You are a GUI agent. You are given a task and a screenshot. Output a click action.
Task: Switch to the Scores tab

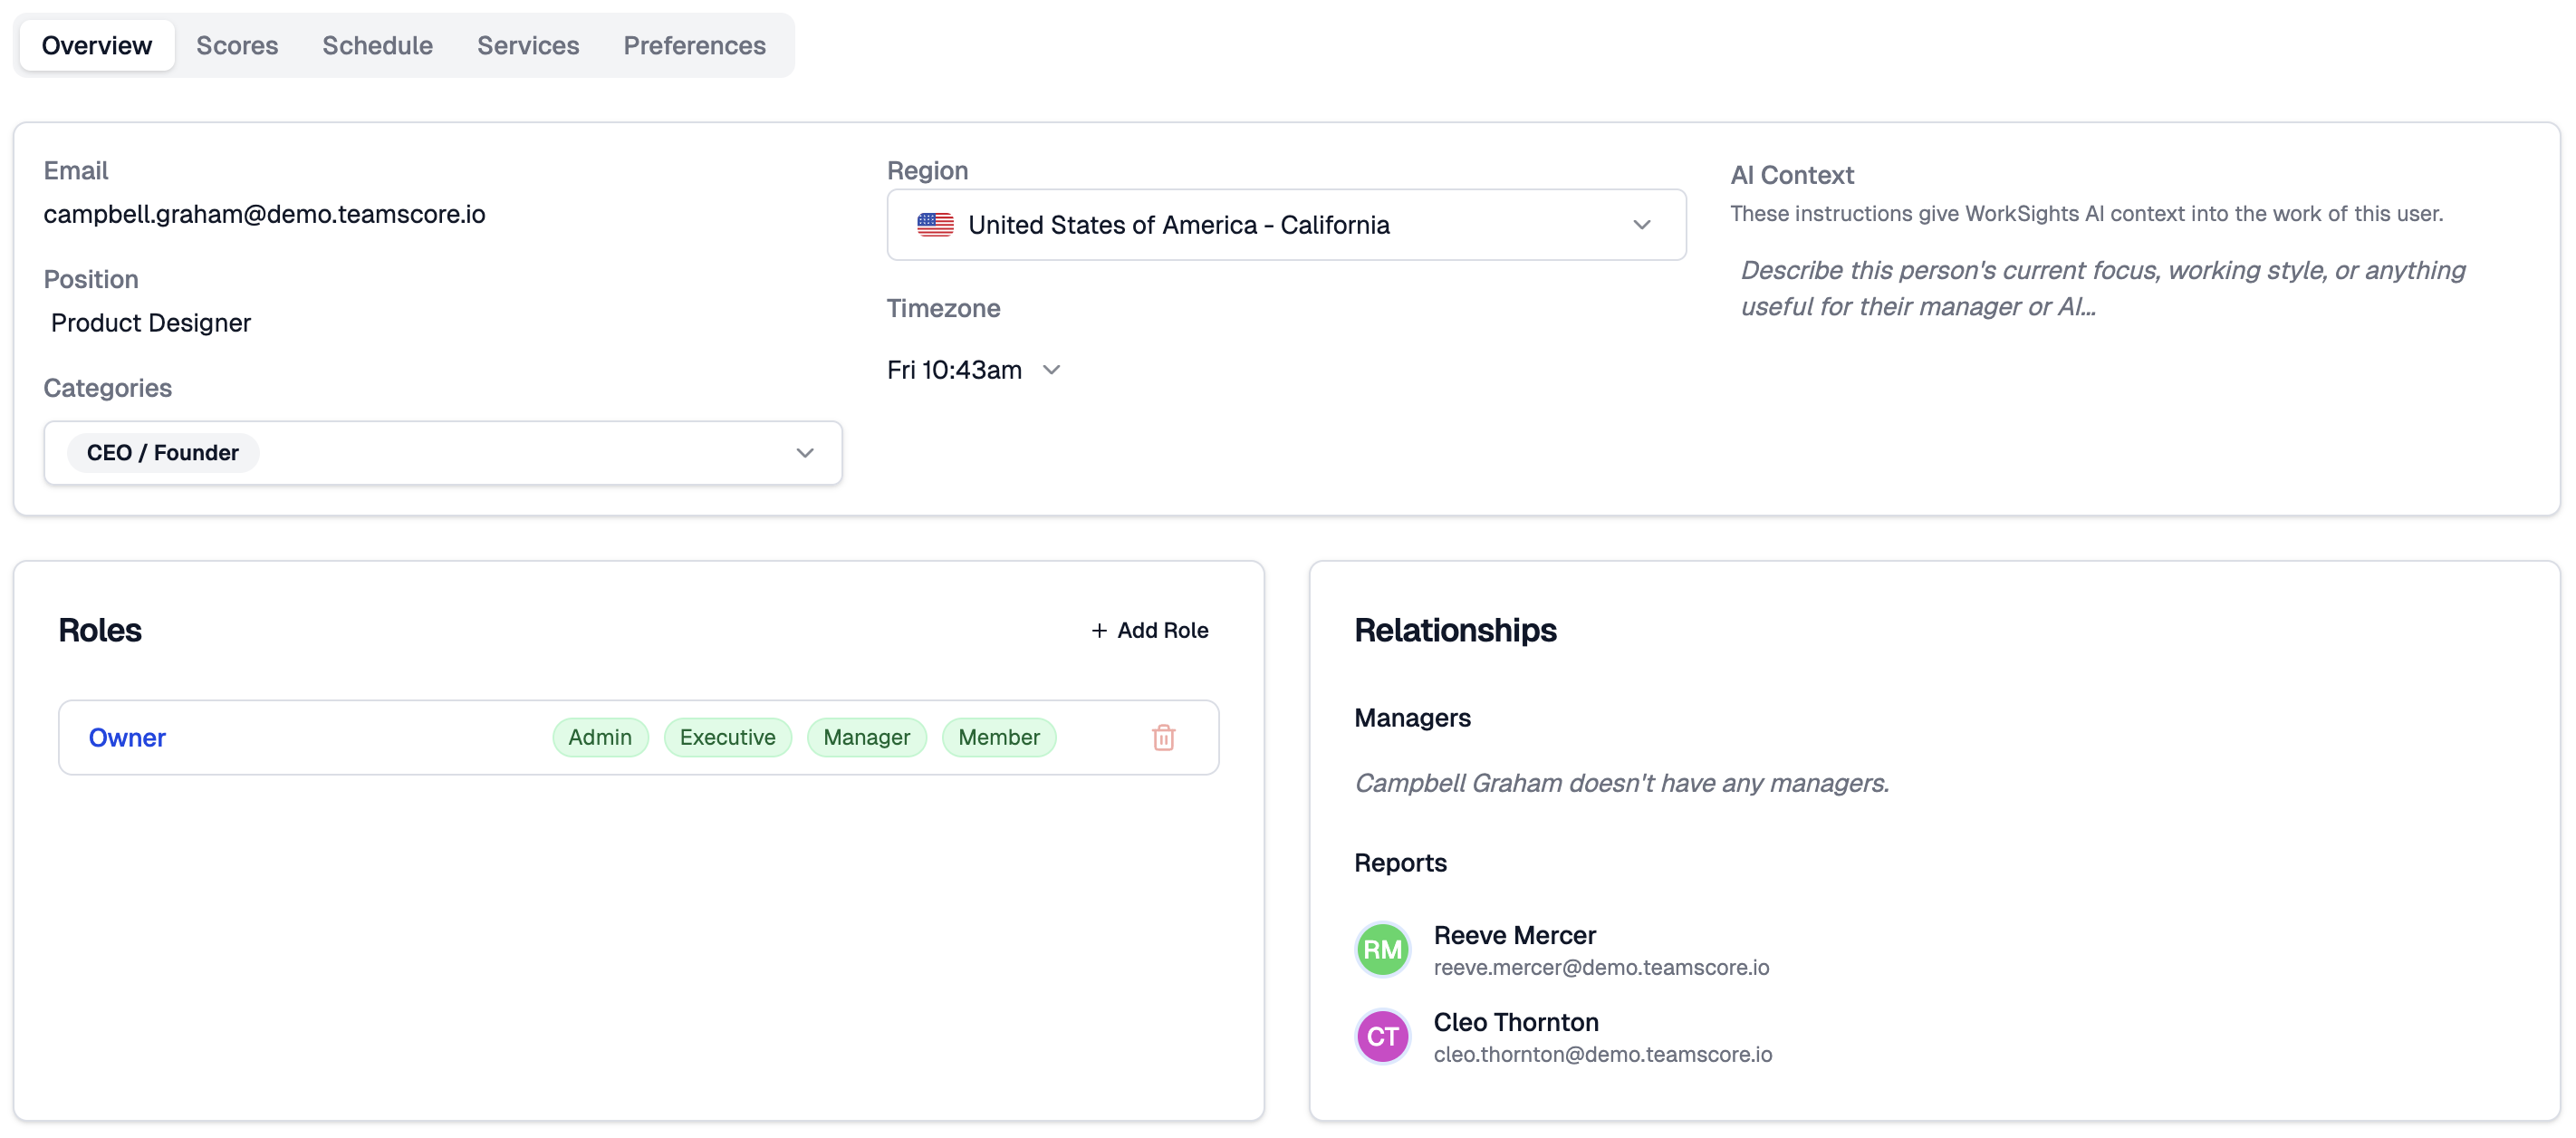[237, 46]
